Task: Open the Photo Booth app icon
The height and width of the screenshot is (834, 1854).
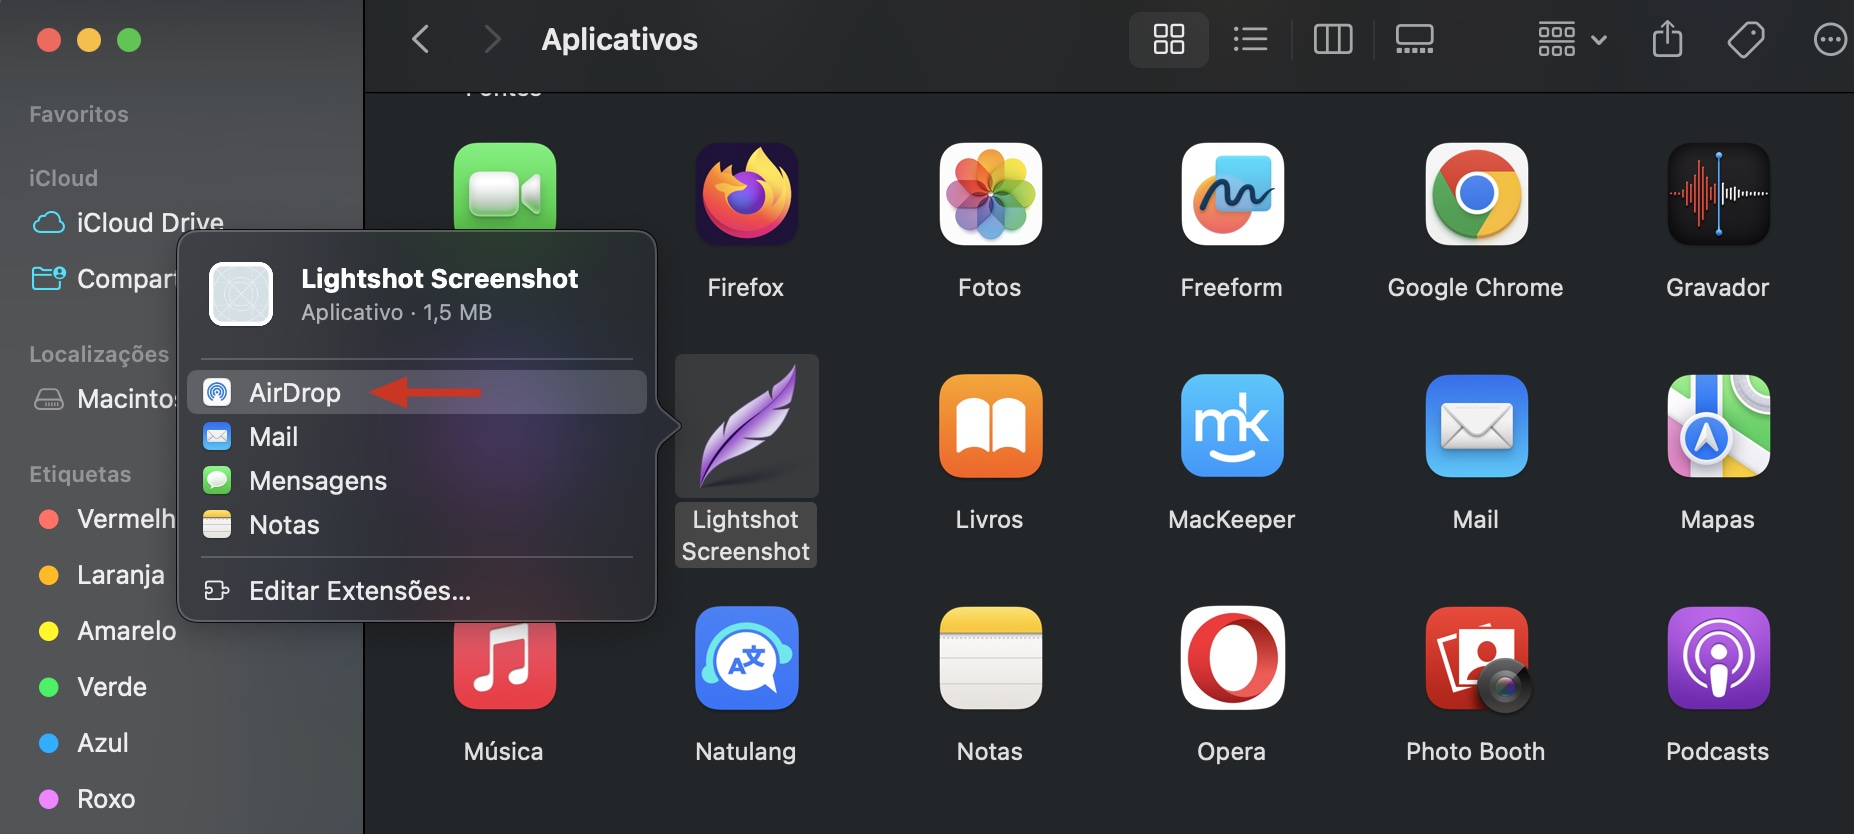Action: click(1477, 658)
